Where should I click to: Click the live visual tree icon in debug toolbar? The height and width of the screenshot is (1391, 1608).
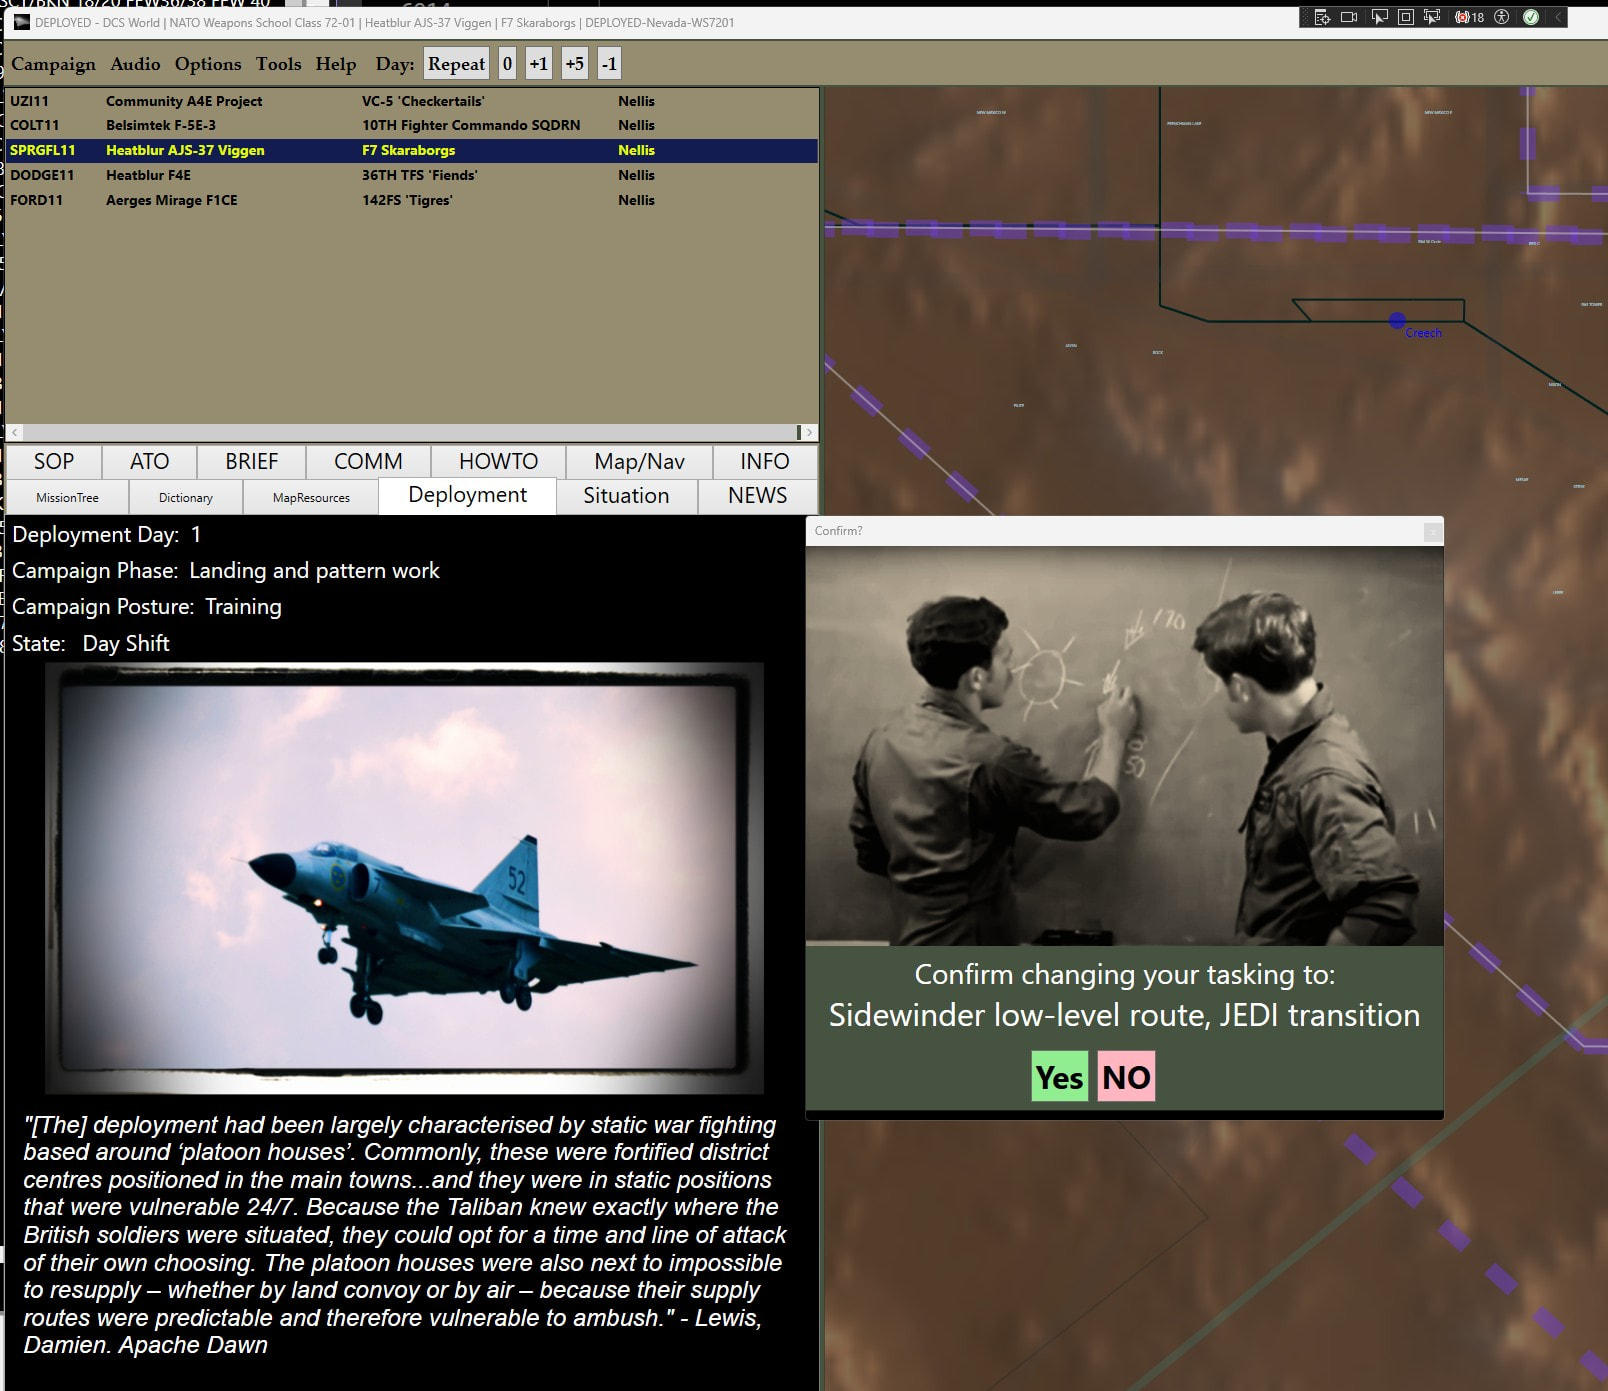[x=1322, y=17]
